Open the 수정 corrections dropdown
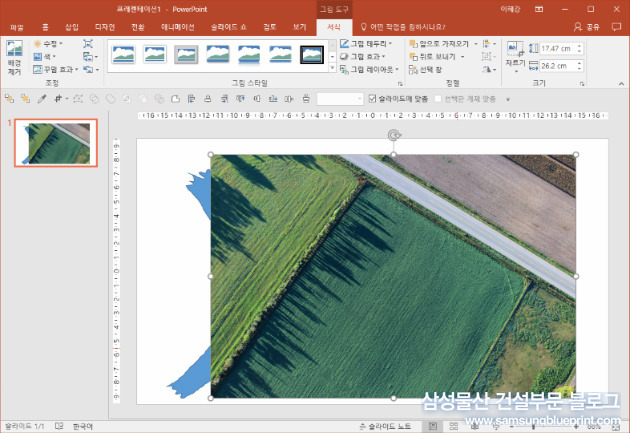630x433 pixels. [49, 44]
